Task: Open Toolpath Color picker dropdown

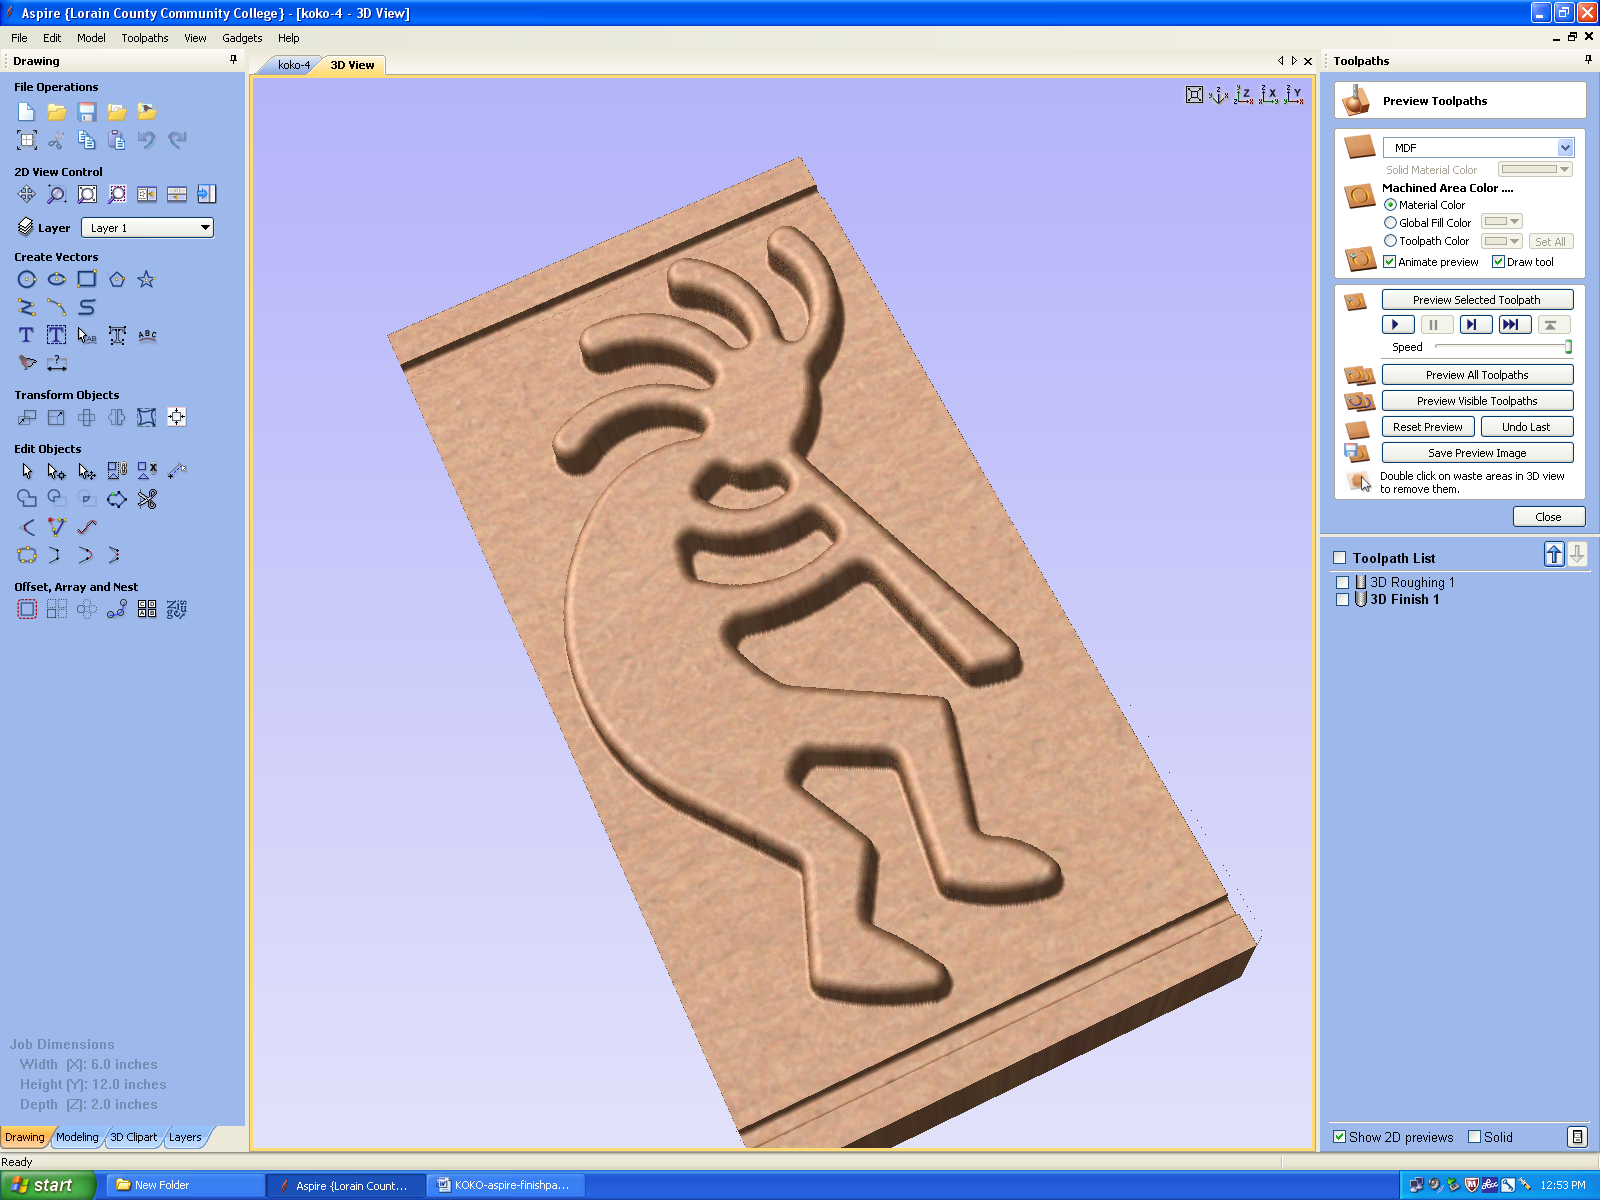Action: pyautogui.click(x=1501, y=241)
